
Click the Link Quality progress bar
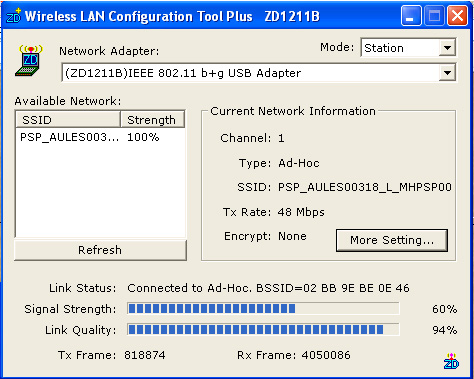pos(263,330)
